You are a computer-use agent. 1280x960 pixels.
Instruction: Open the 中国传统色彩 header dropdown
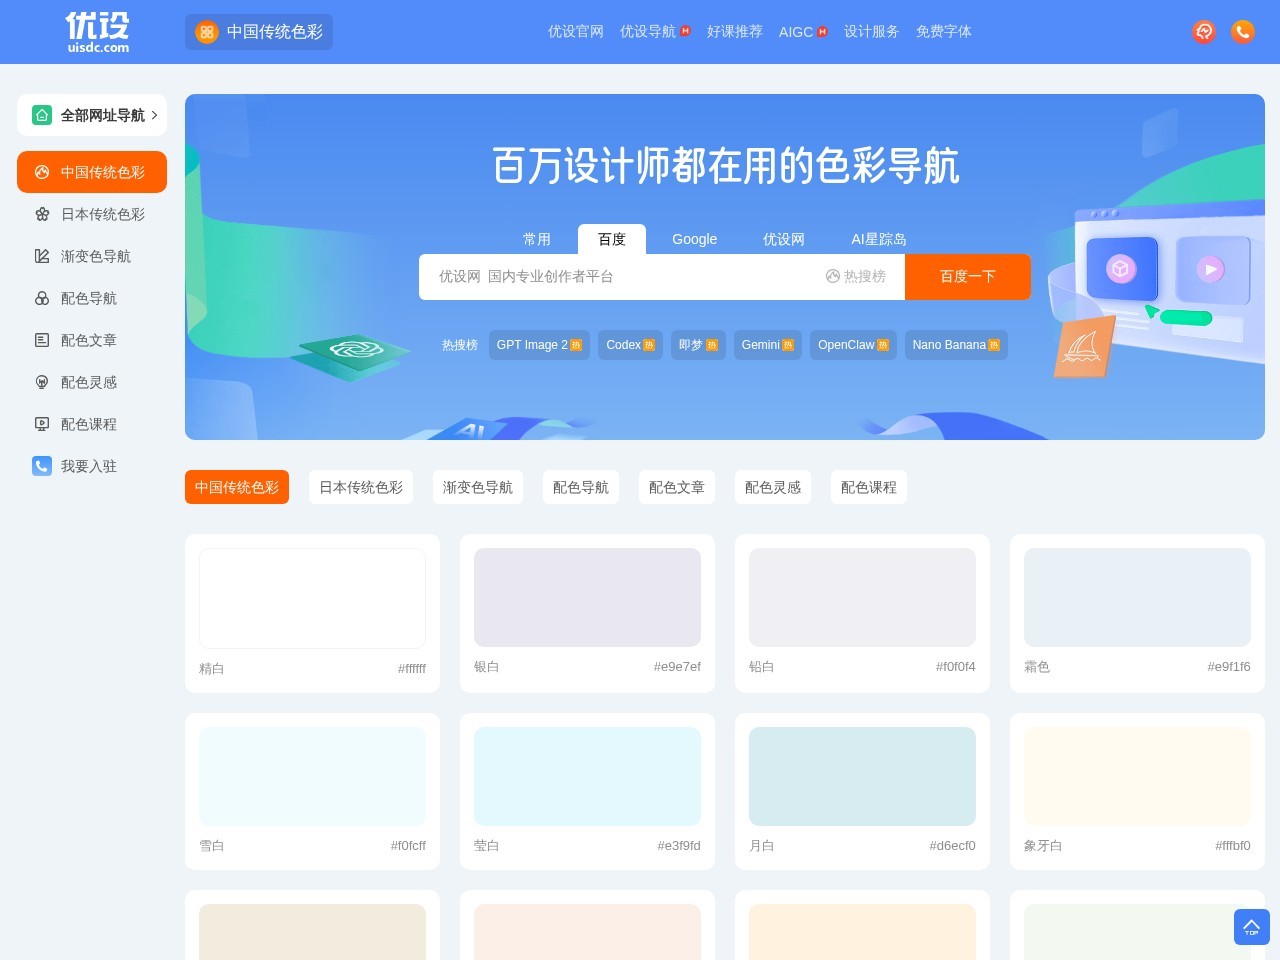click(259, 32)
